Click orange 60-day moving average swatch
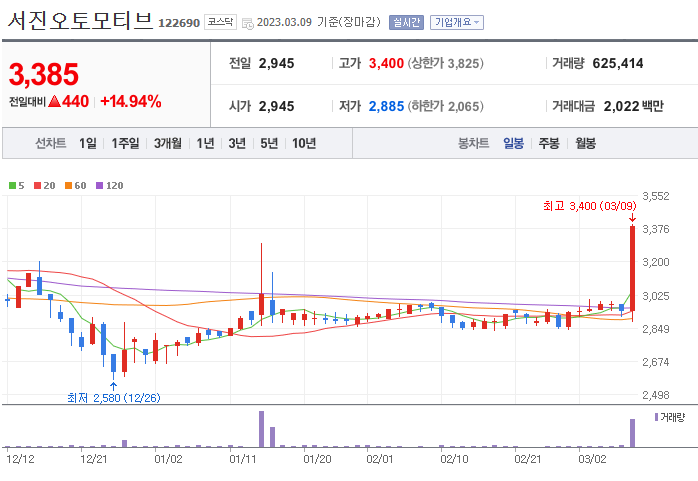 [68, 186]
